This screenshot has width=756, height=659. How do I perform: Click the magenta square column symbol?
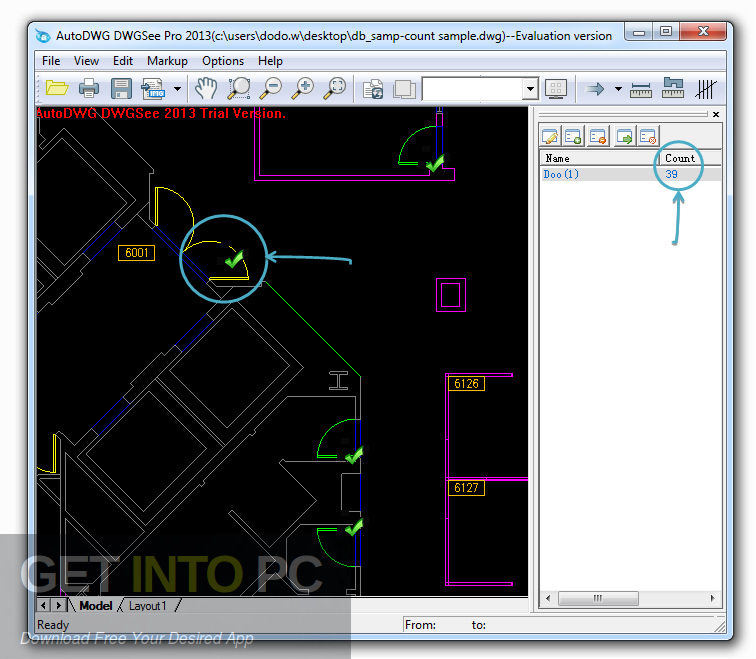[x=451, y=295]
